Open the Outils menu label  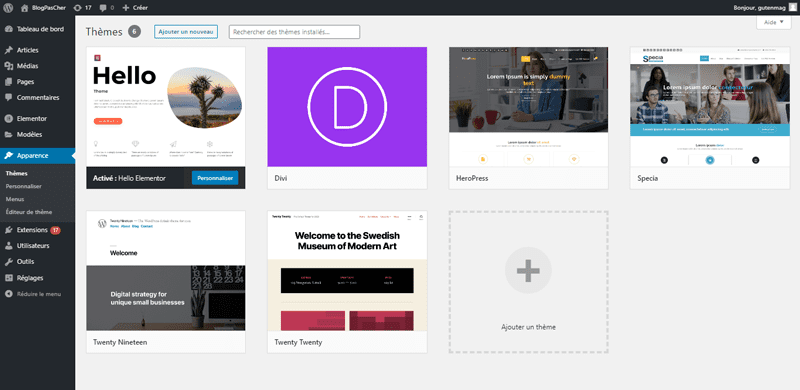26,262
